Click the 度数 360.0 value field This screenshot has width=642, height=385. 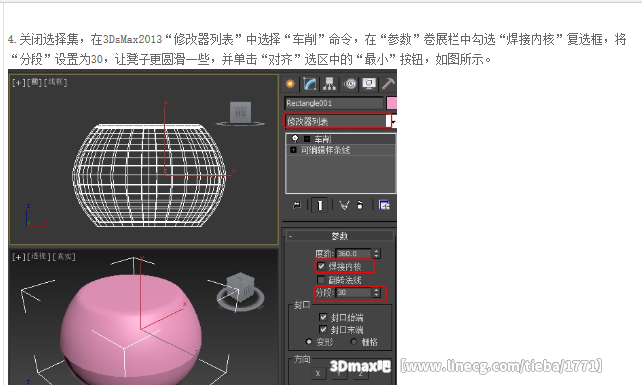(x=353, y=254)
